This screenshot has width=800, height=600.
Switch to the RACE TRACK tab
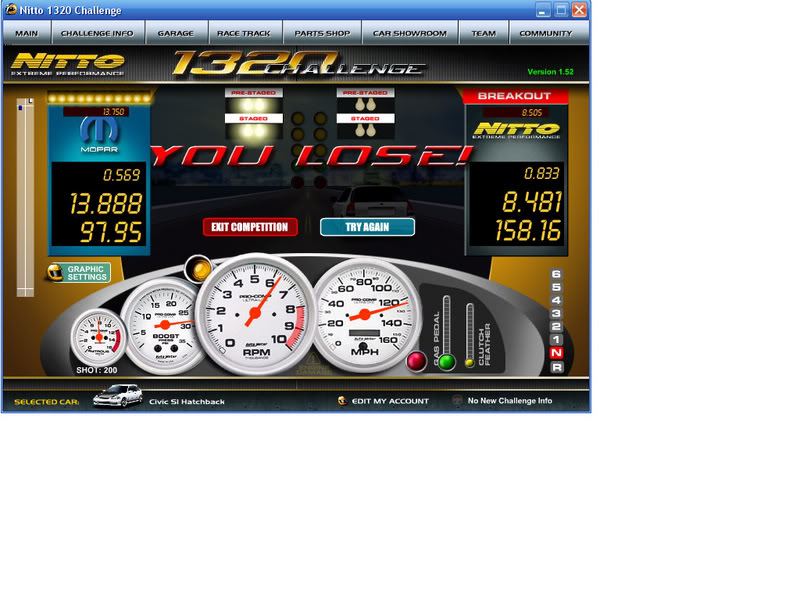point(244,33)
